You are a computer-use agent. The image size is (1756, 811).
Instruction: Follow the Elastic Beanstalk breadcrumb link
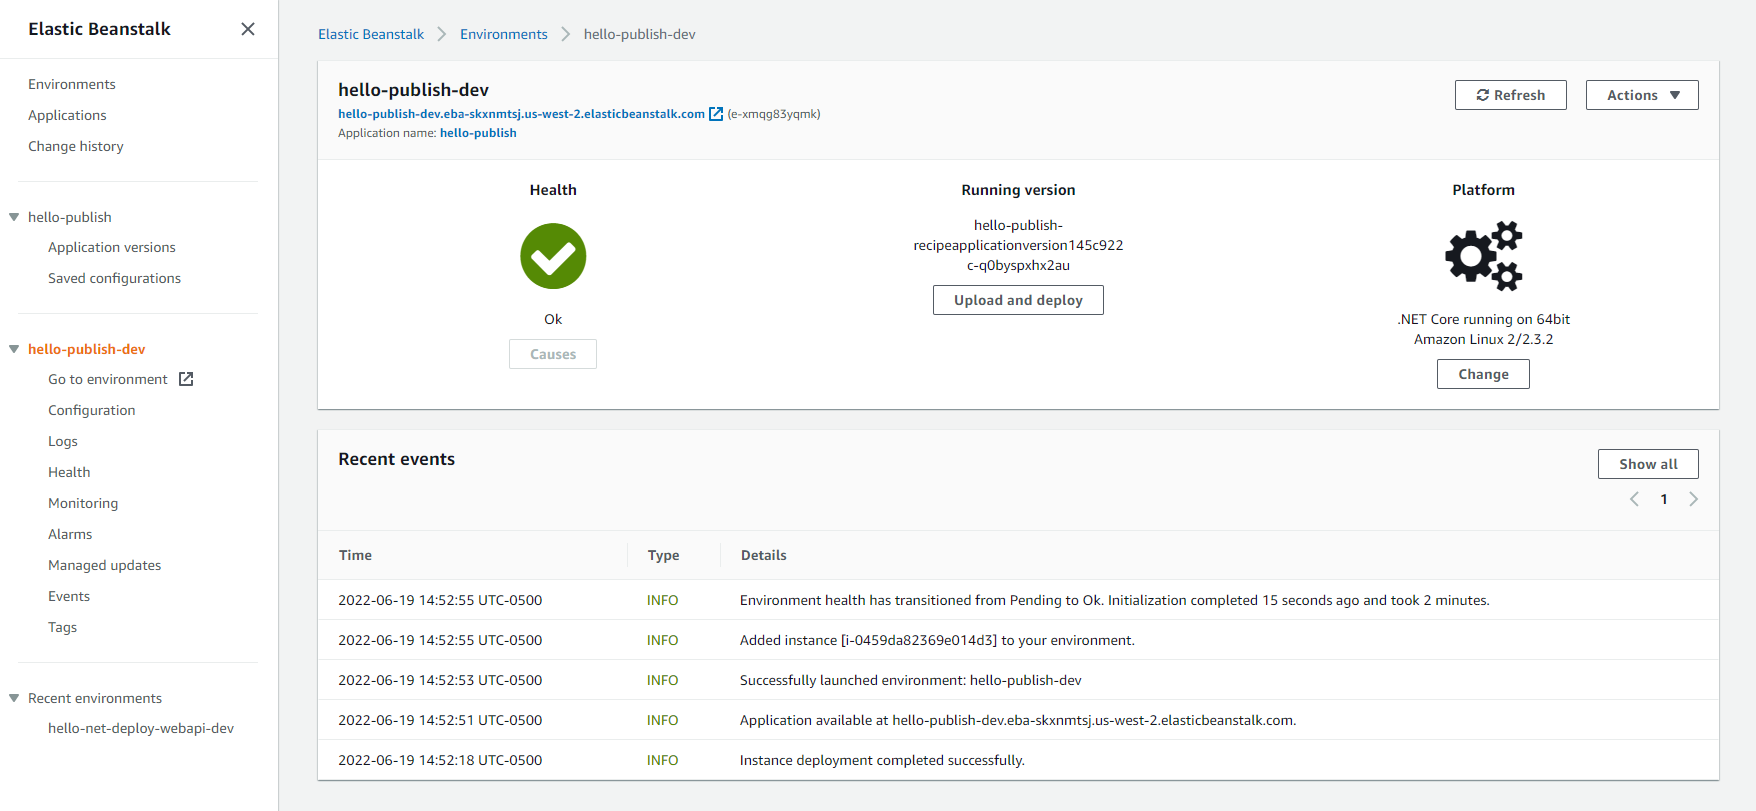(371, 34)
